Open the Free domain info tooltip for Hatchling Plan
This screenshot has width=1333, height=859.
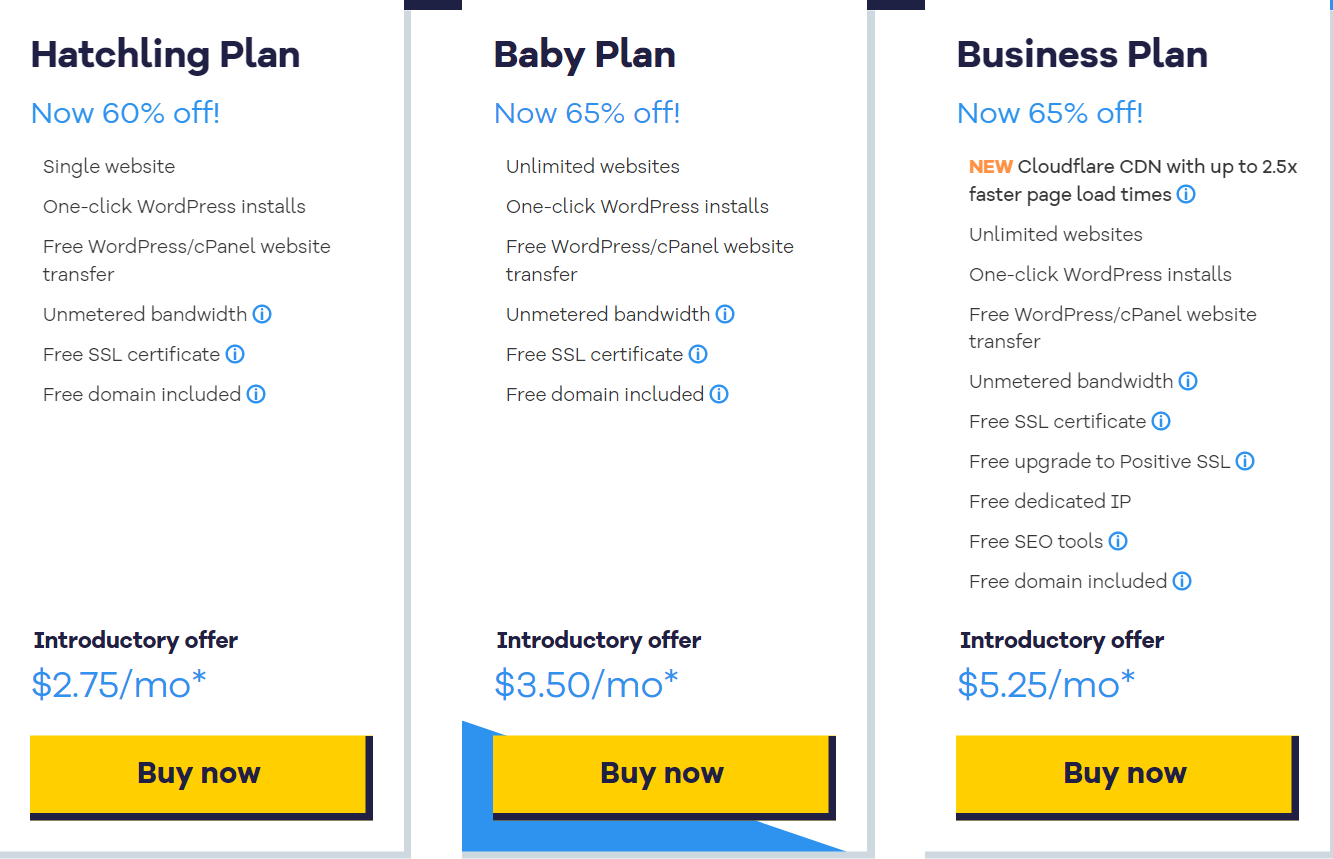(x=256, y=394)
